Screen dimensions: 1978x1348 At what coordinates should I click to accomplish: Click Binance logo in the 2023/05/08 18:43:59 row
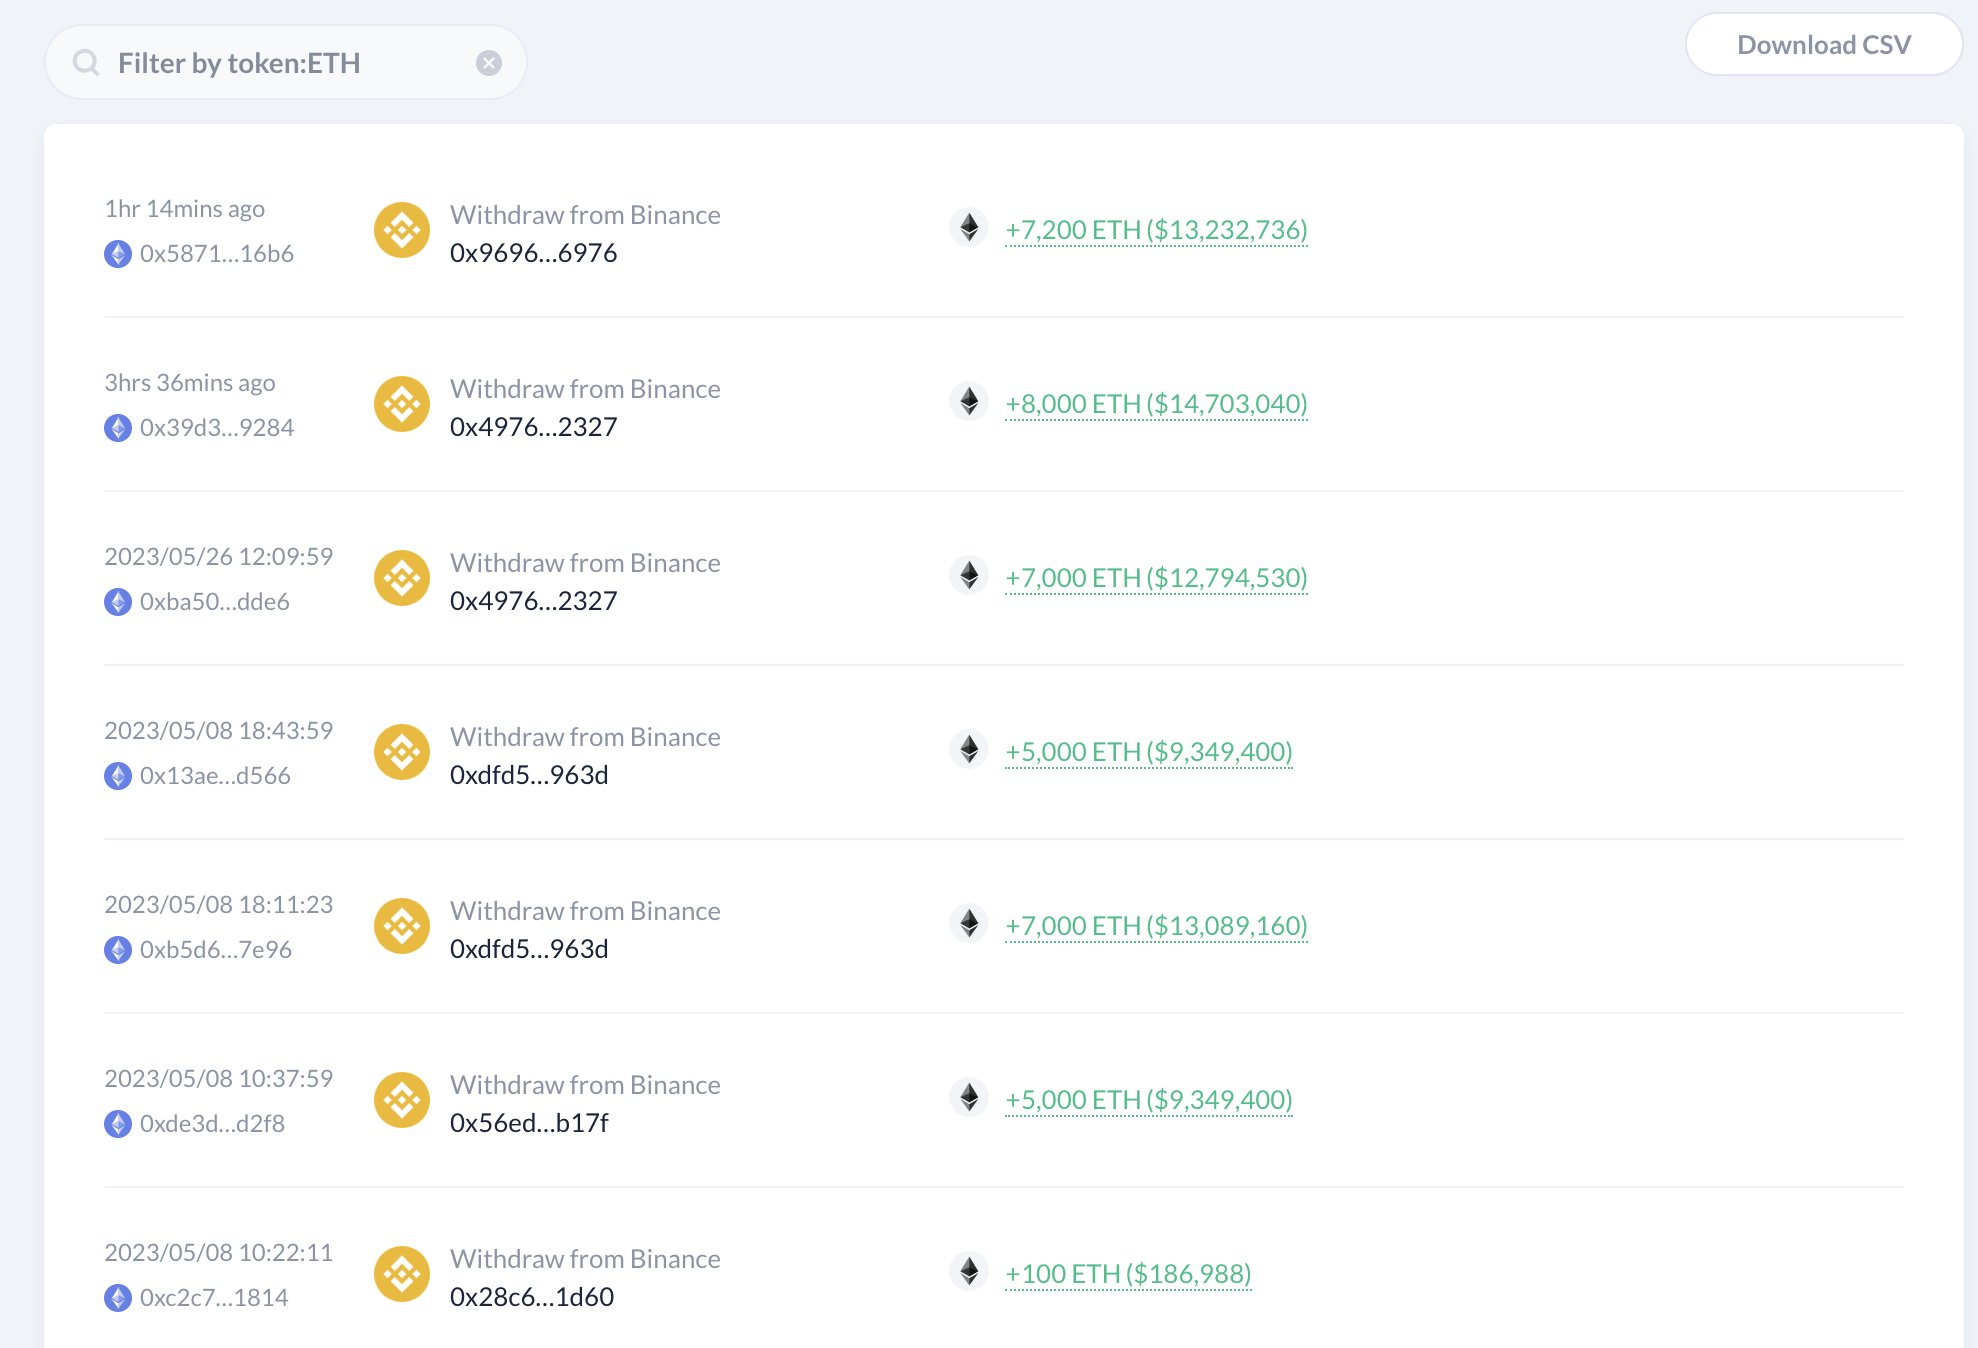click(x=402, y=752)
